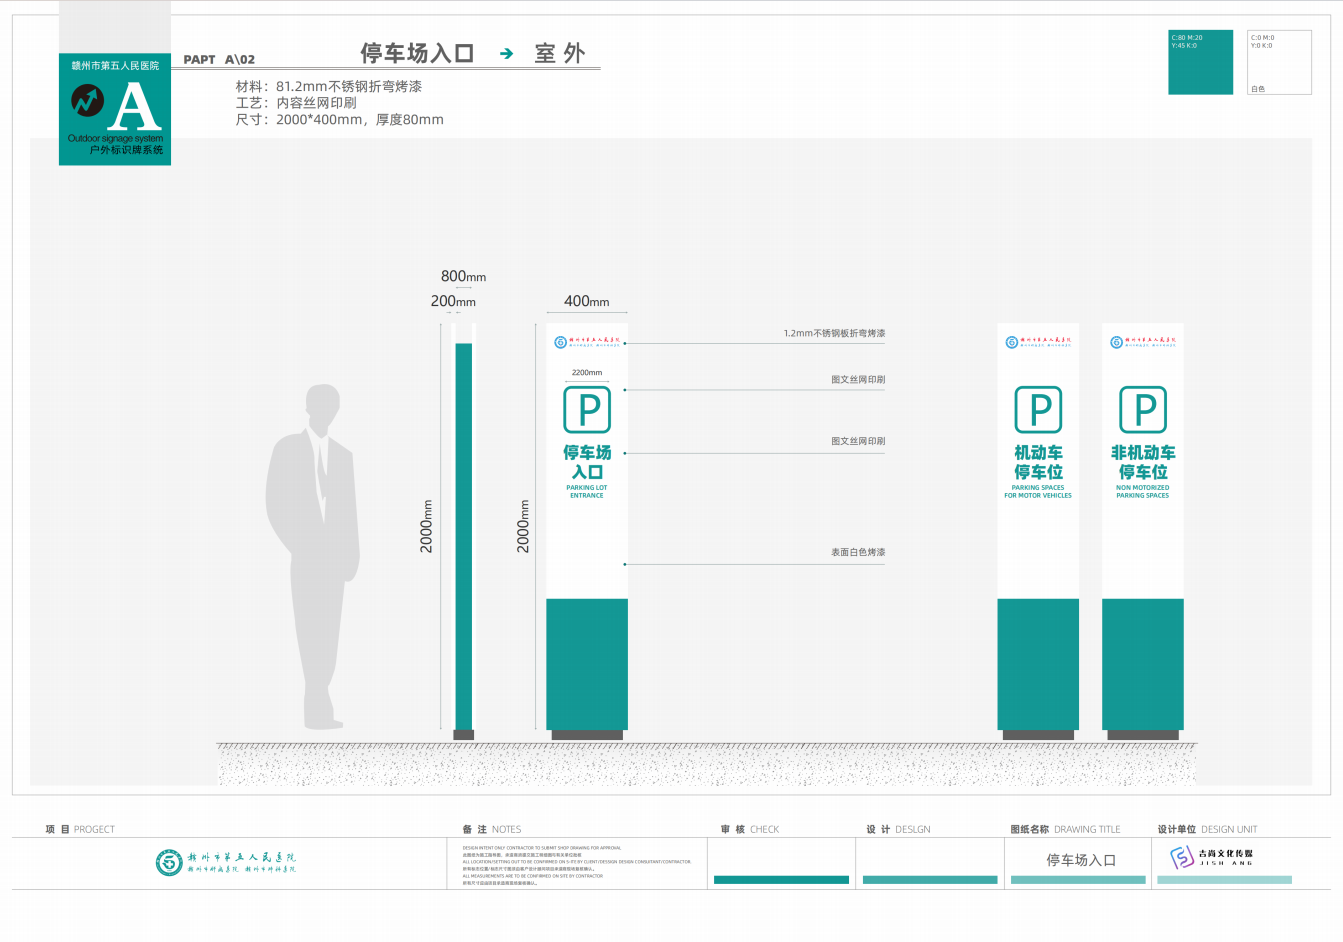Select 'PARKING SPACES FOR MOTOR VEHICLES' text
This screenshot has width=1343, height=942.
tap(1038, 492)
